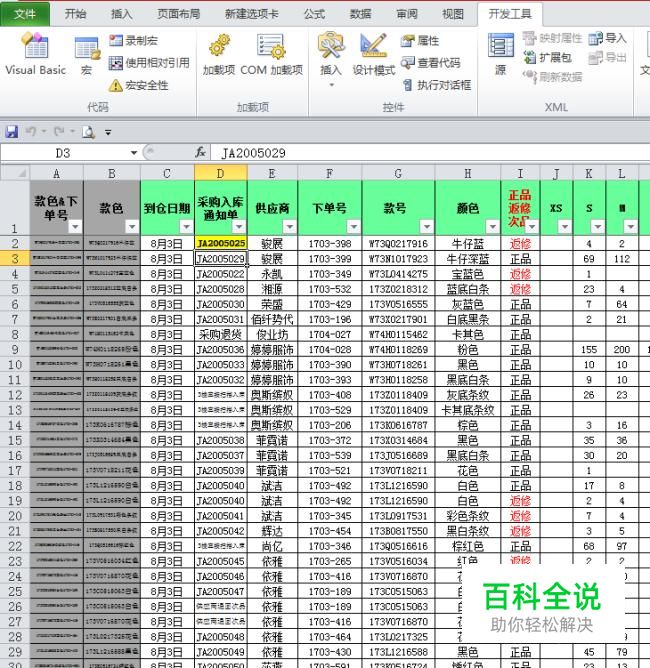Open control 属性 properties
The image size is (650, 668).
tap(420, 40)
